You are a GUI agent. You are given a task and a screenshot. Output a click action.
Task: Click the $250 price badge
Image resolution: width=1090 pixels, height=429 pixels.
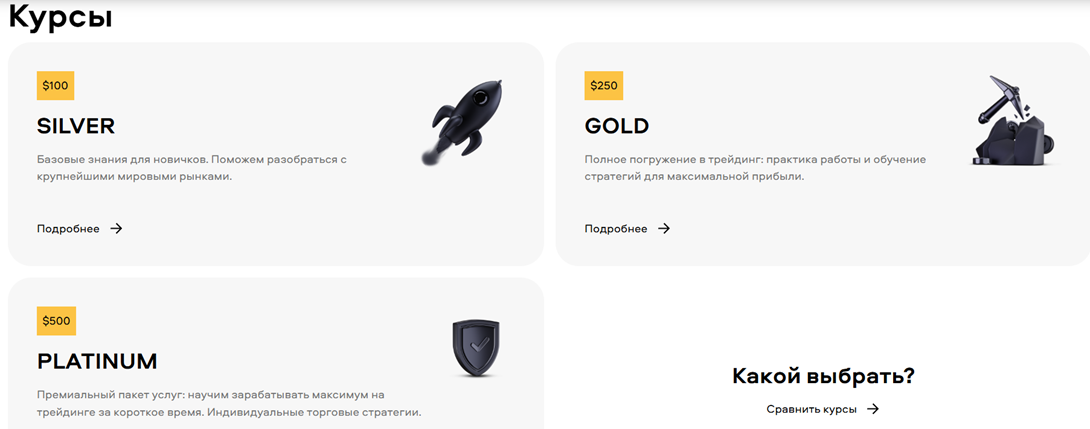[604, 86]
